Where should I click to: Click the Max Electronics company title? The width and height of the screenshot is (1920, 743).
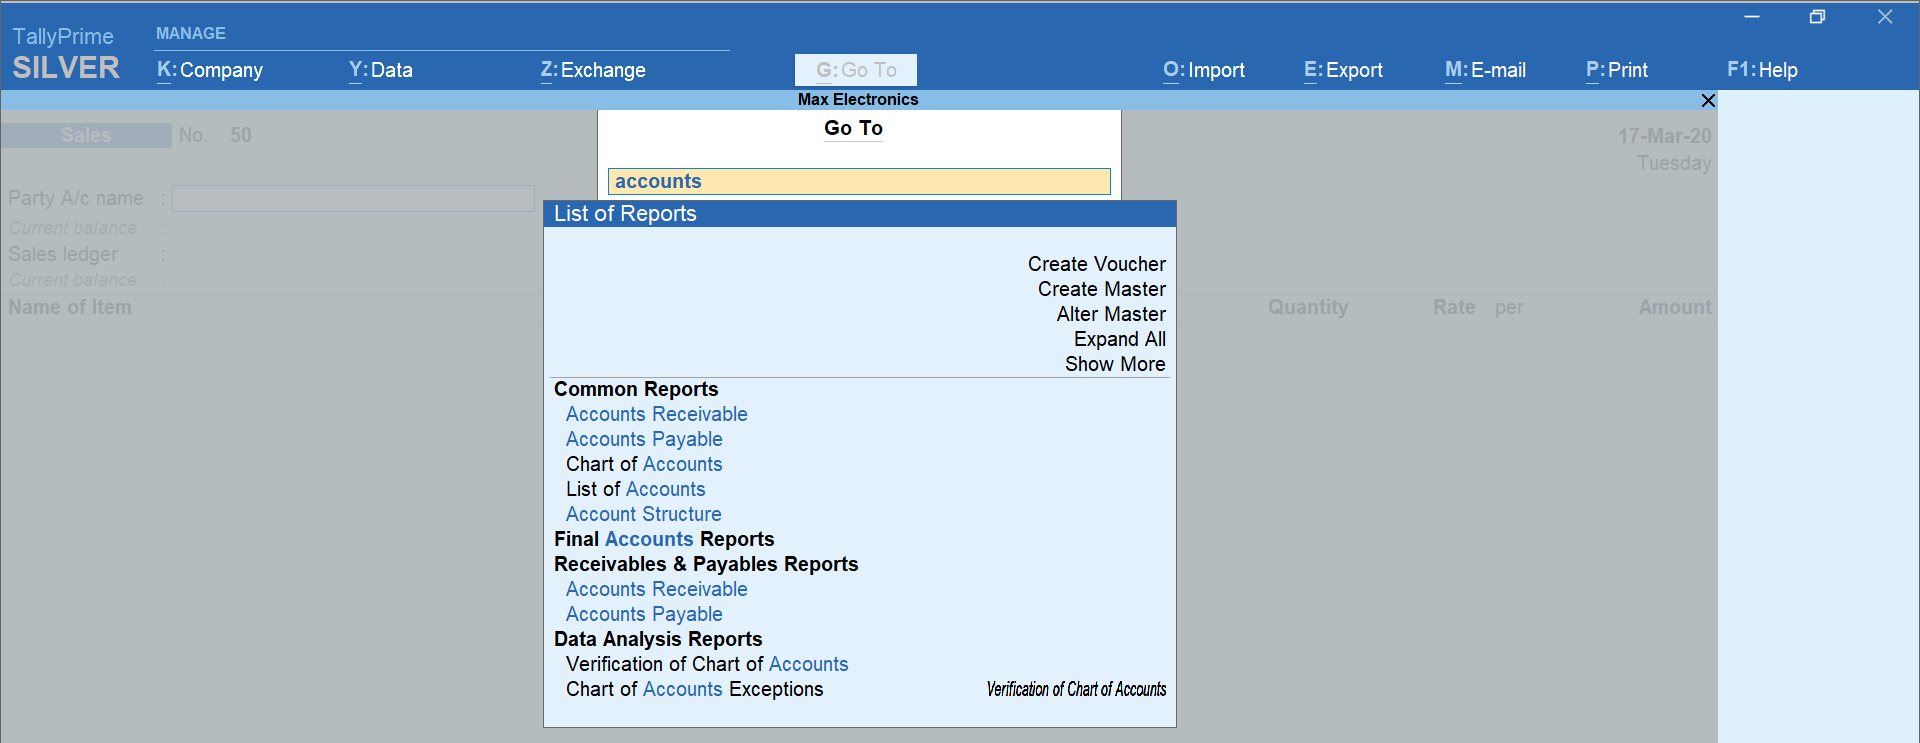tap(858, 99)
